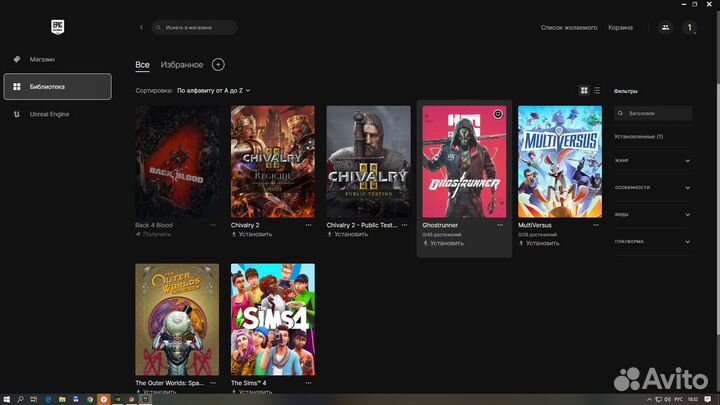Open Windows taskbar search
Image resolution: width=720 pixels, height=405 pixels.
[20, 399]
